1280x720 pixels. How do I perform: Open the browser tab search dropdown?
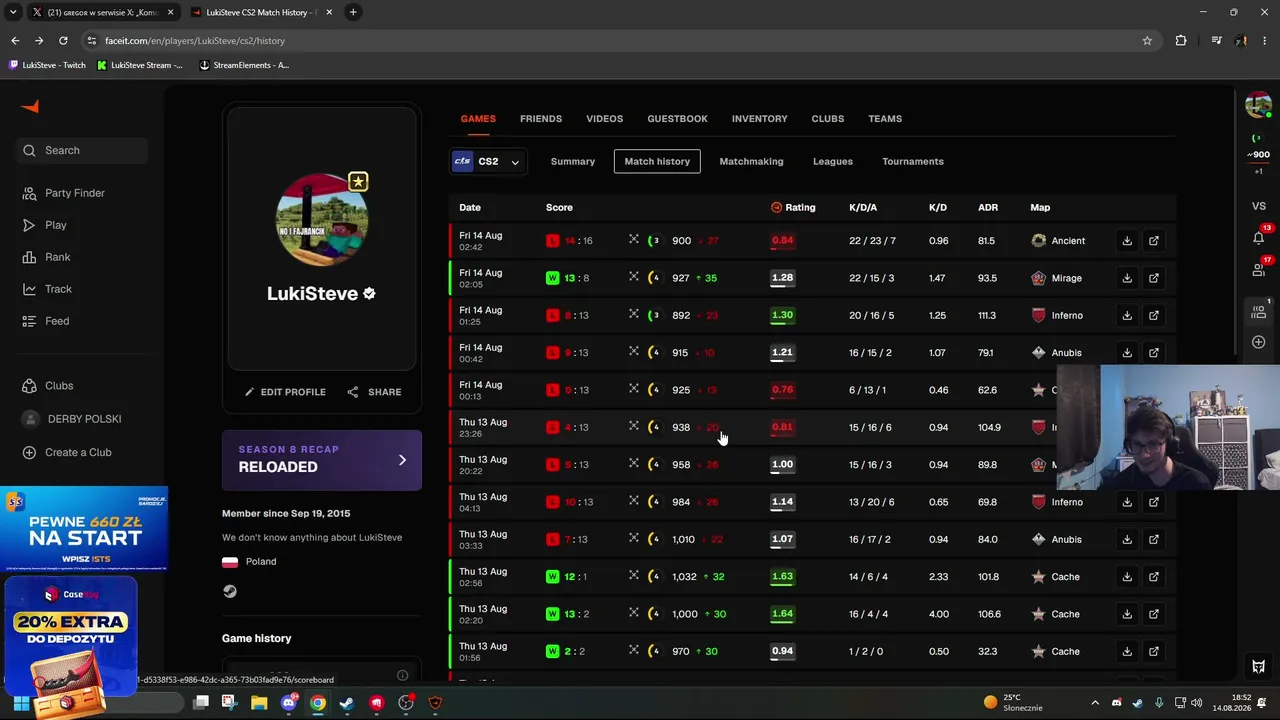(13, 12)
